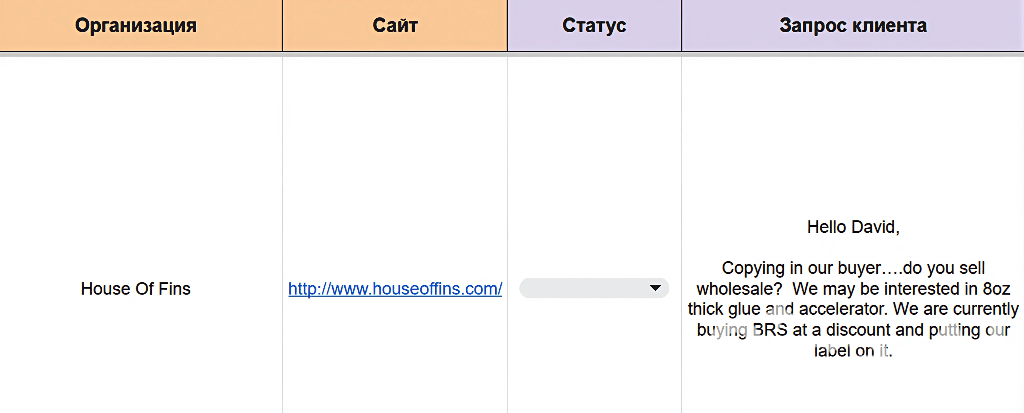The height and width of the screenshot is (413, 1024).
Task: Click the "Hello David," greeting line
Action: 853,227
